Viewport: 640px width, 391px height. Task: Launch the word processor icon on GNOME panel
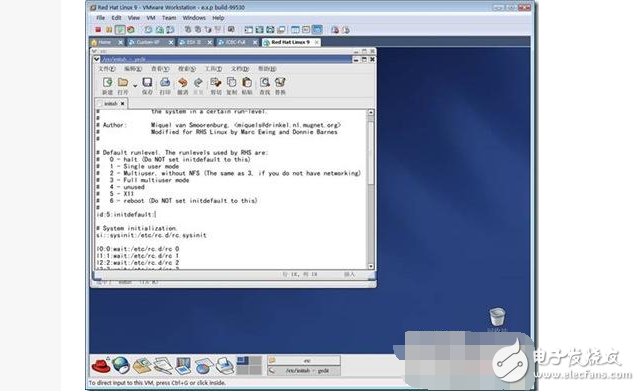[x=162, y=365]
